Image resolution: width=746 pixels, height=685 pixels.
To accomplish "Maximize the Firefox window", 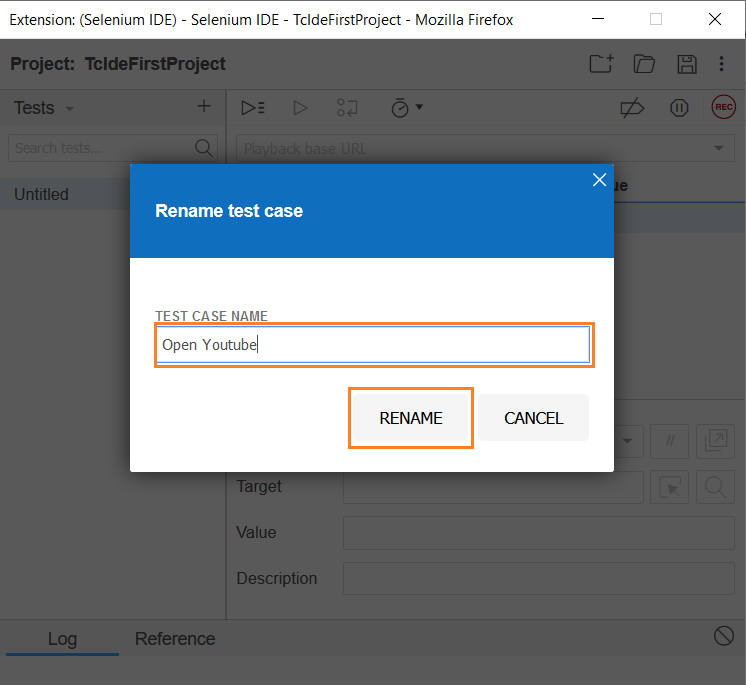I will coord(656,19).
